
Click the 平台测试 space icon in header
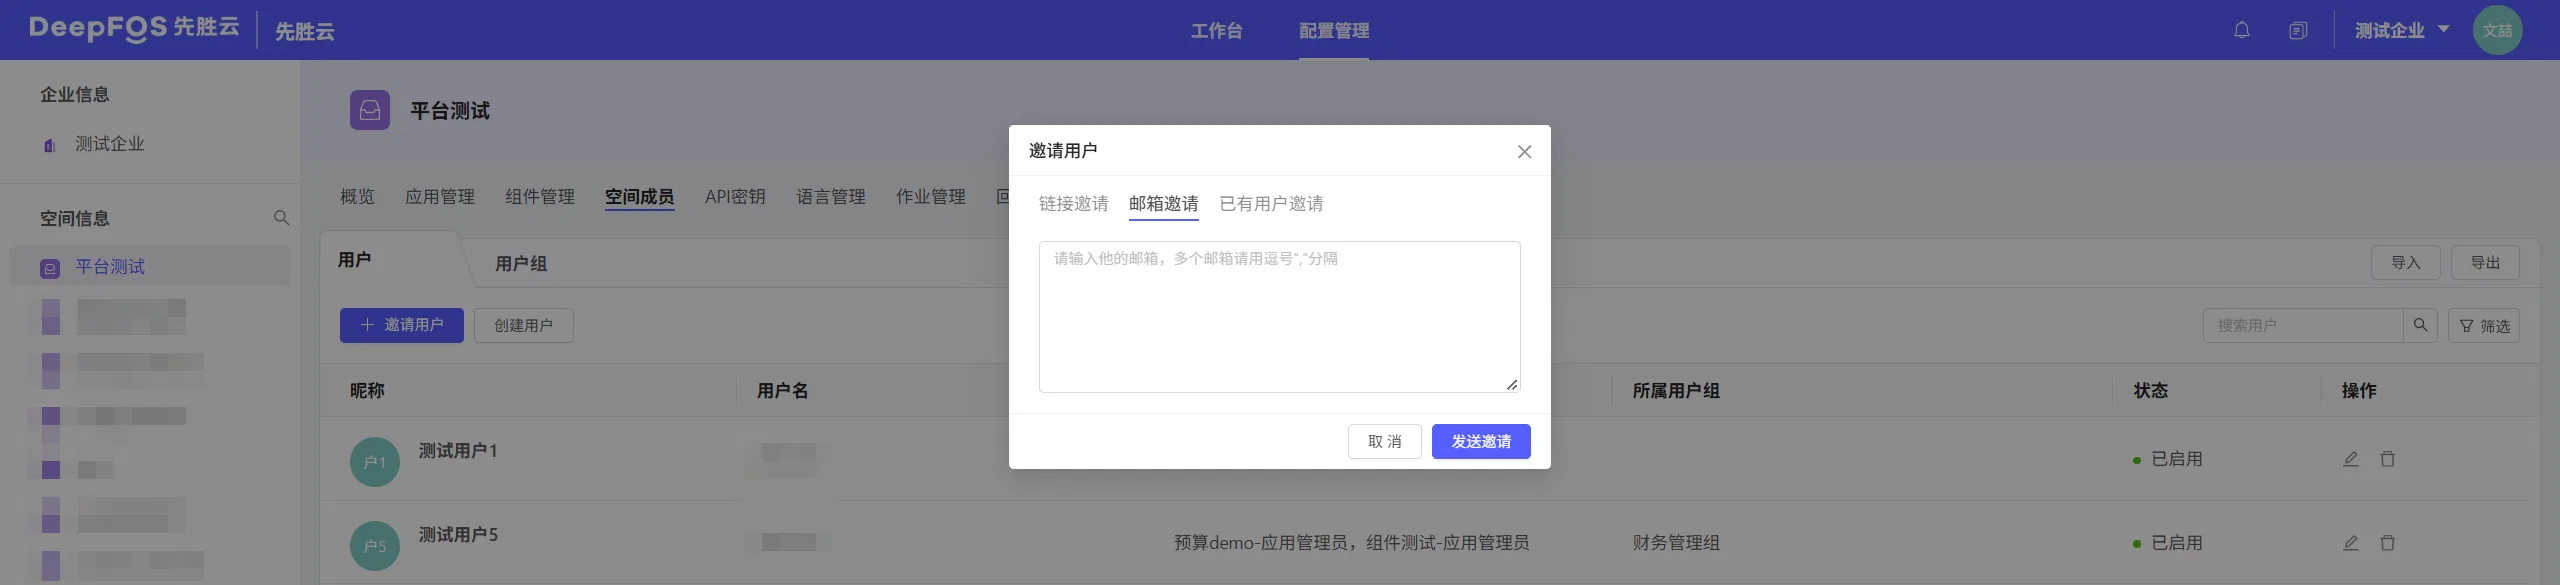370,110
